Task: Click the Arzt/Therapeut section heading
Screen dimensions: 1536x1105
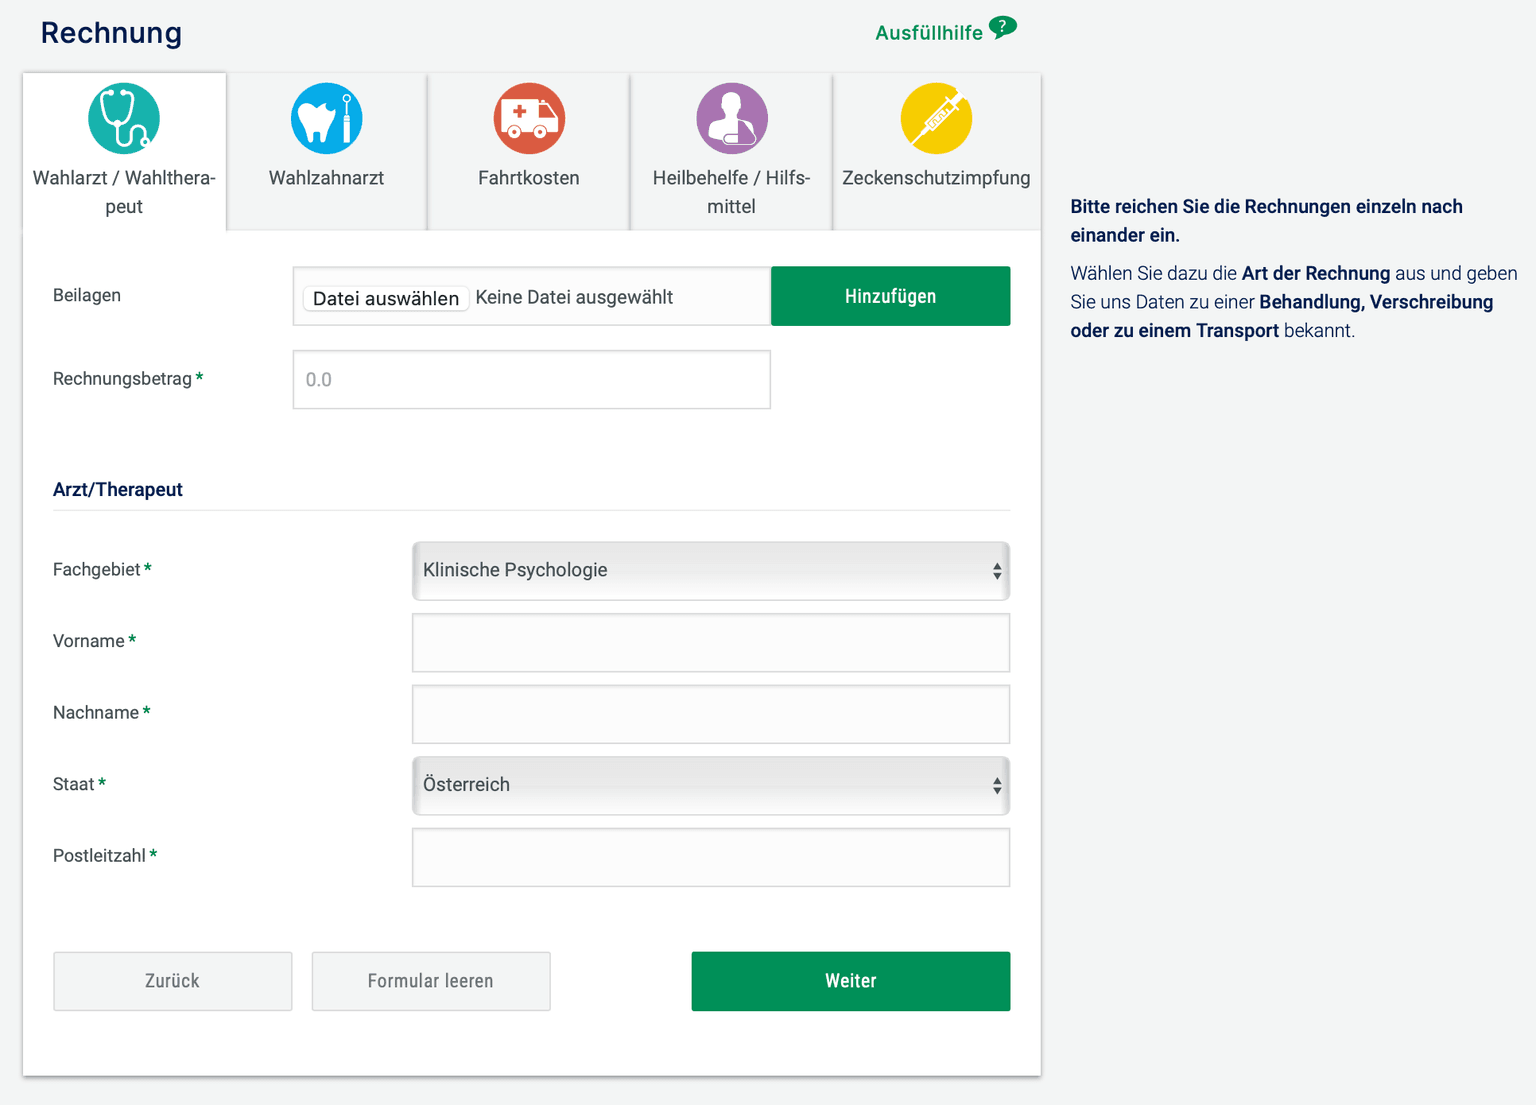Action: click(x=118, y=490)
